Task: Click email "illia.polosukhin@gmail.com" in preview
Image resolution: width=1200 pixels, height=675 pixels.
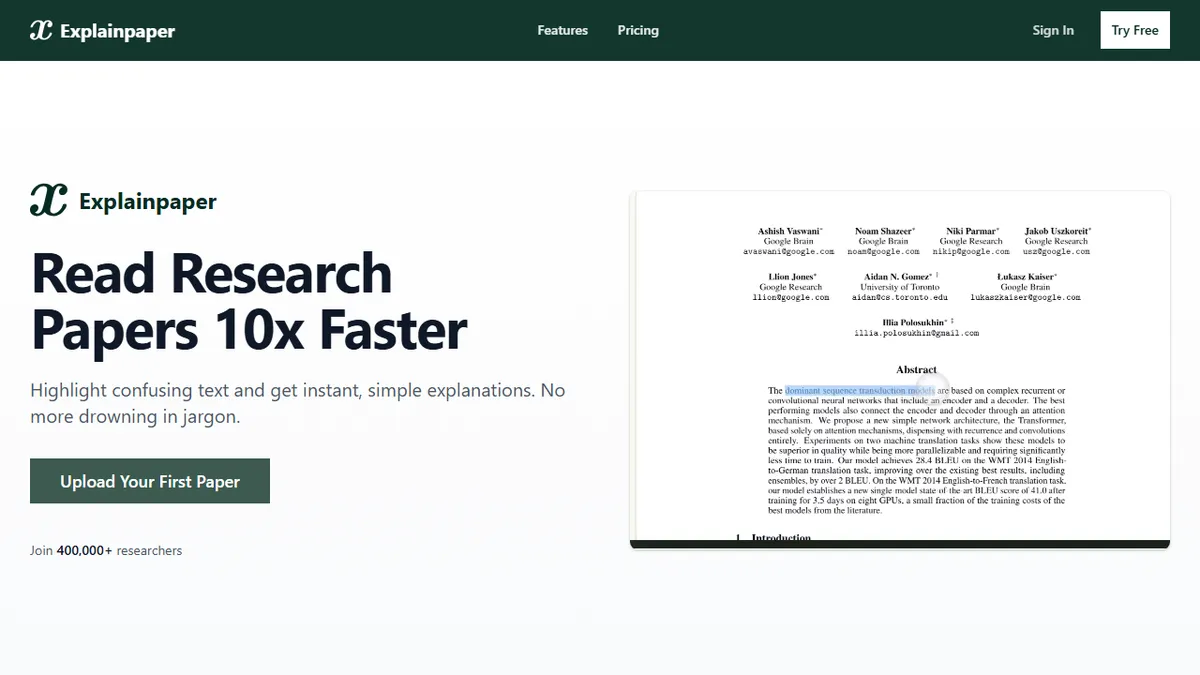Action: coord(917,333)
